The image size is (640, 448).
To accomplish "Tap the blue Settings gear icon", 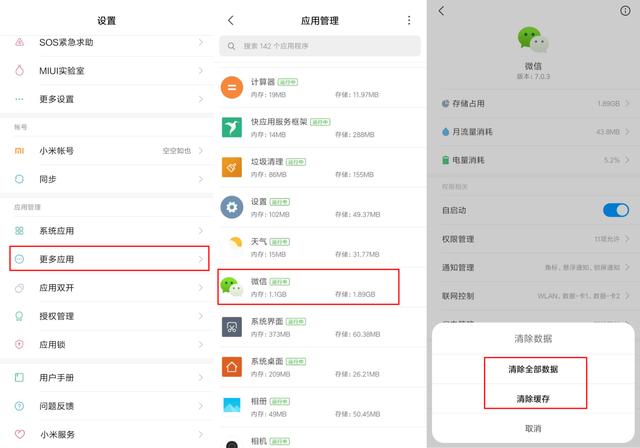I will [232, 207].
